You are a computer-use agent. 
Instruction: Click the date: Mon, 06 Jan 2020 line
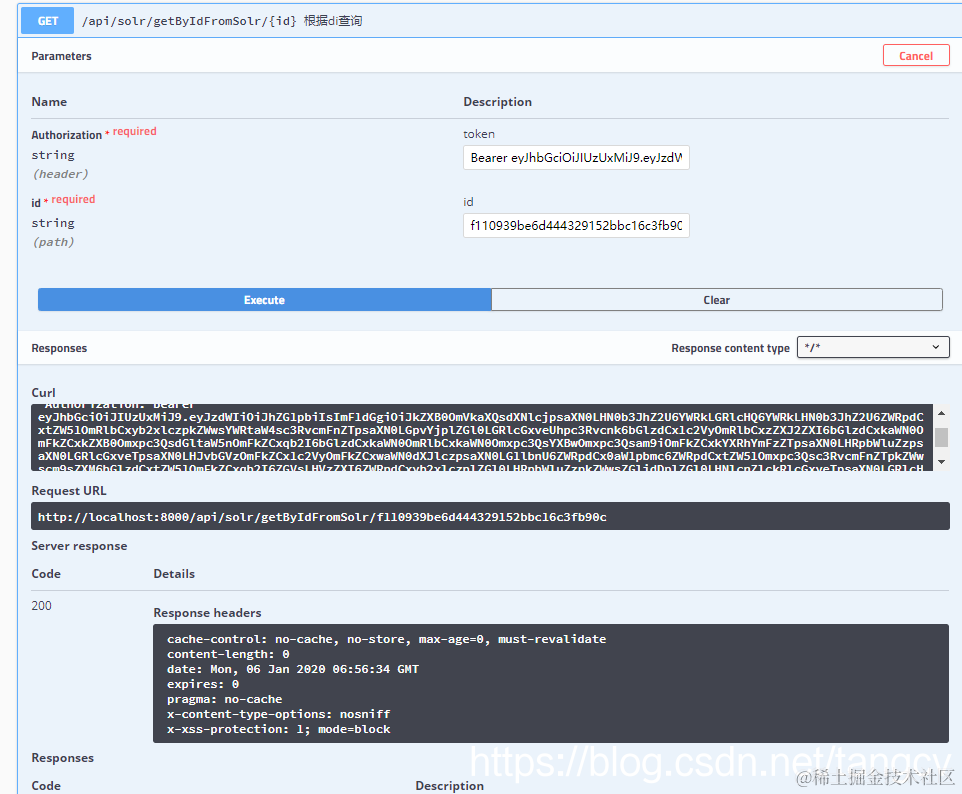tap(293, 669)
